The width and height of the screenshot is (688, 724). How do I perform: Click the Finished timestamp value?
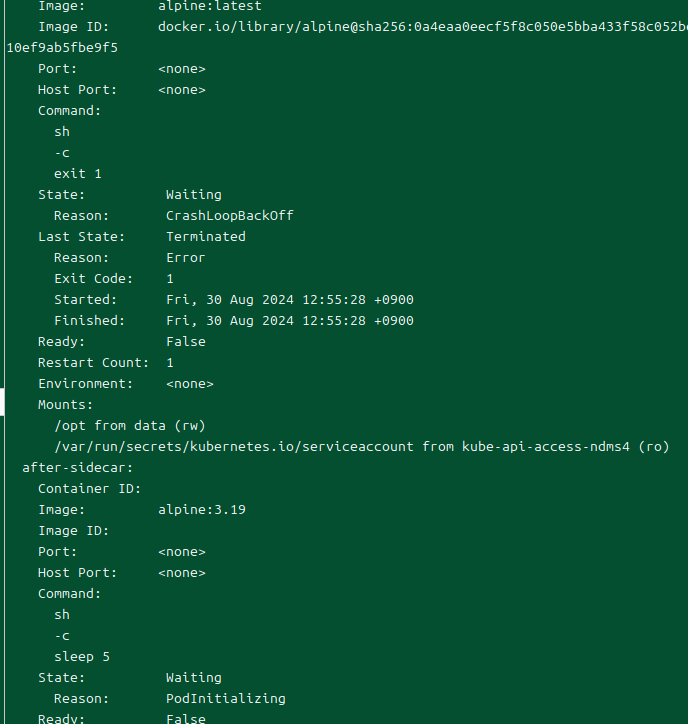[x=289, y=321]
